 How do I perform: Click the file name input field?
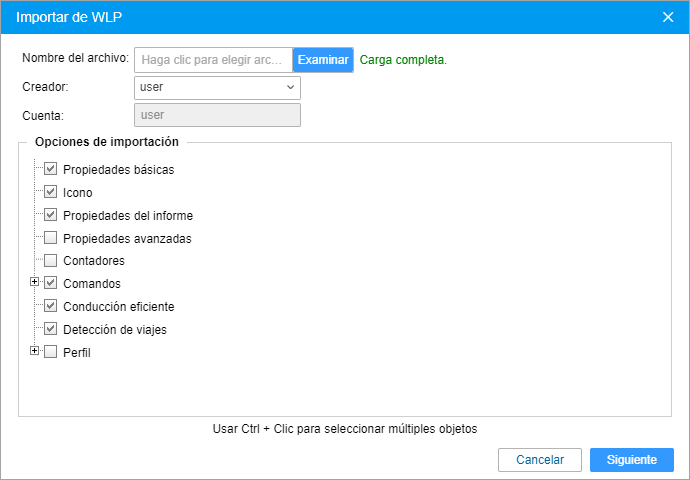coord(213,60)
